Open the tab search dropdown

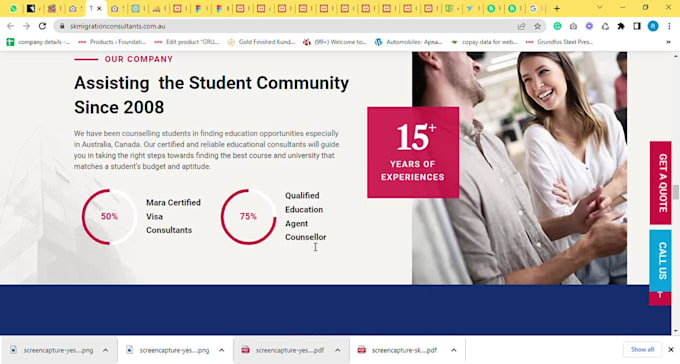click(x=600, y=7)
